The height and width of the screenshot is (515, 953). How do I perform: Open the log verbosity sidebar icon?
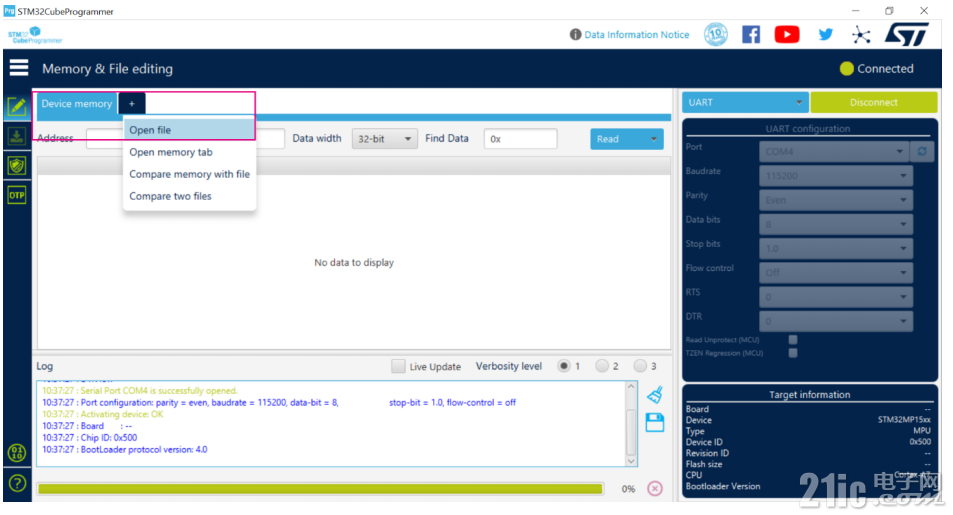[x=17, y=452]
